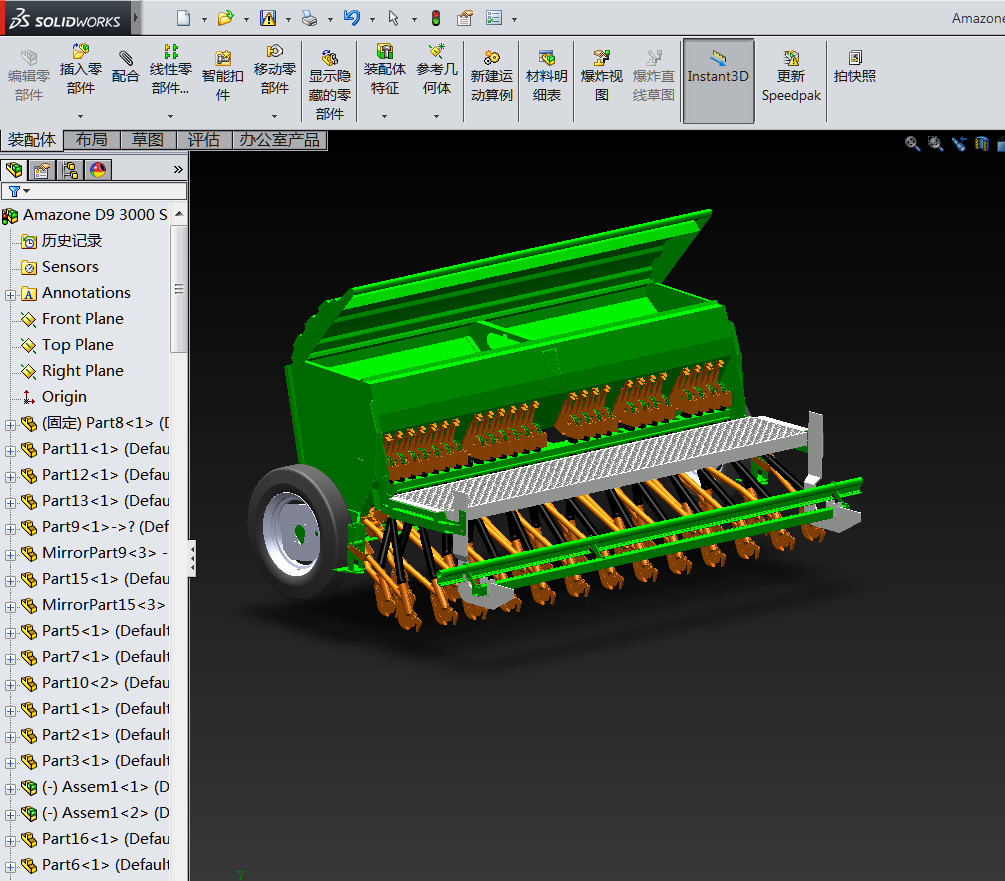This screenshot has height=881, width=1005.
Task: Click the rebuild traffic light icon
Action: (x=435, y=18)
